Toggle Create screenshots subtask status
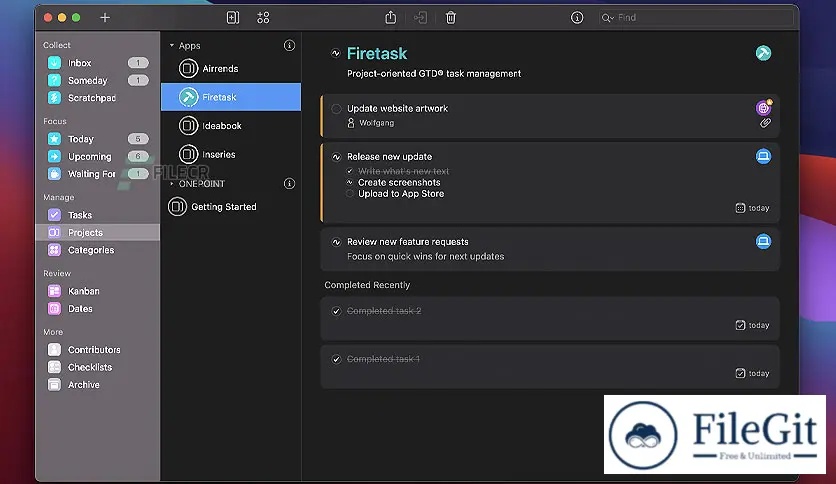 click(350, 182)
